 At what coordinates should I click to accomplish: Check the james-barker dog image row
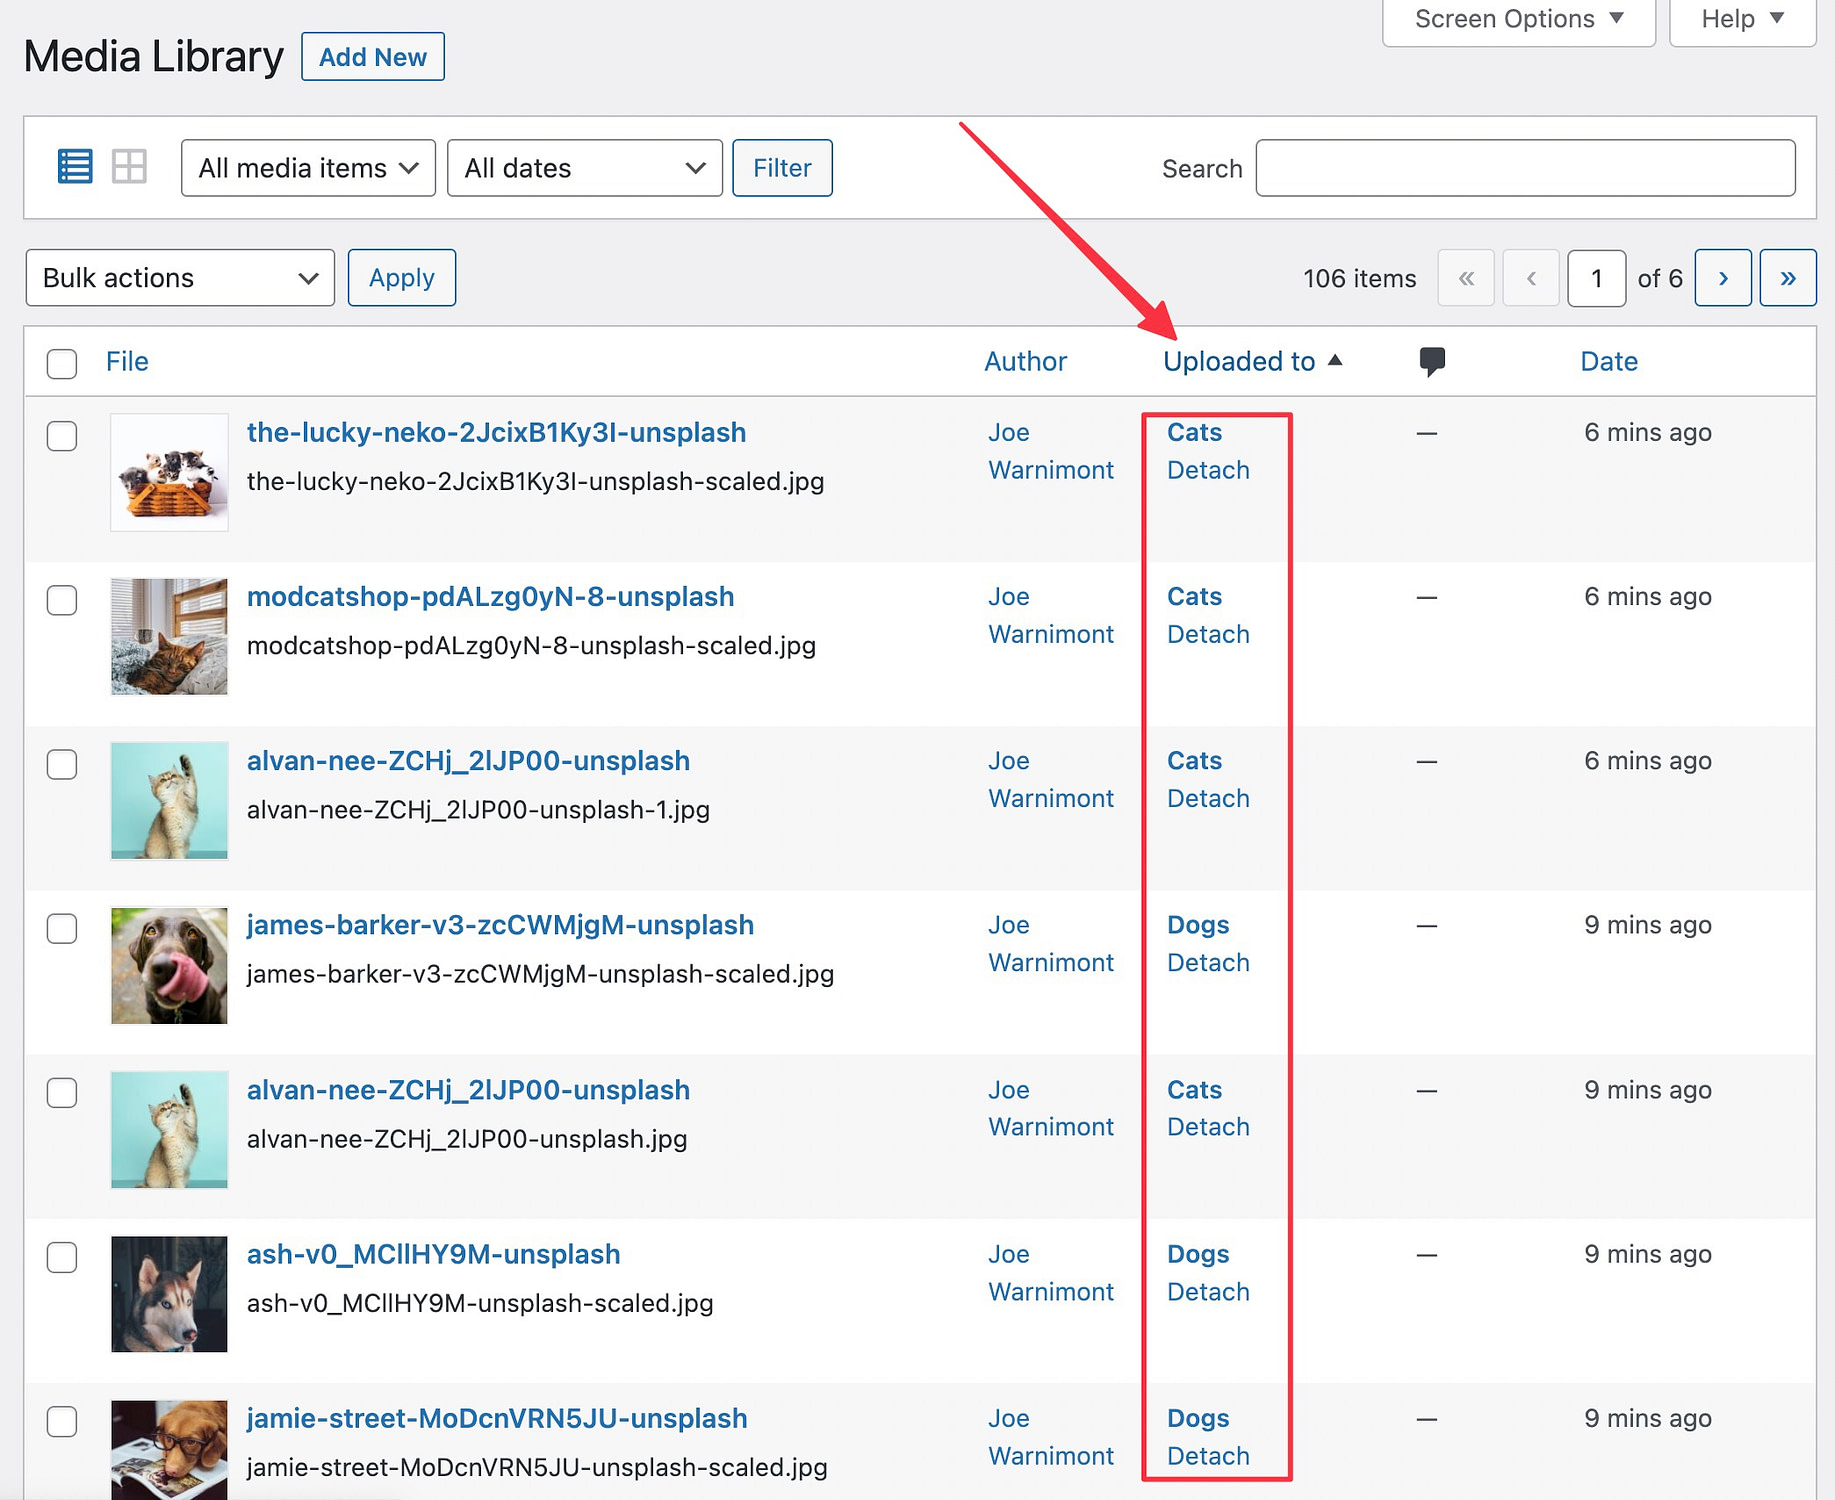(x=61, y=929)
